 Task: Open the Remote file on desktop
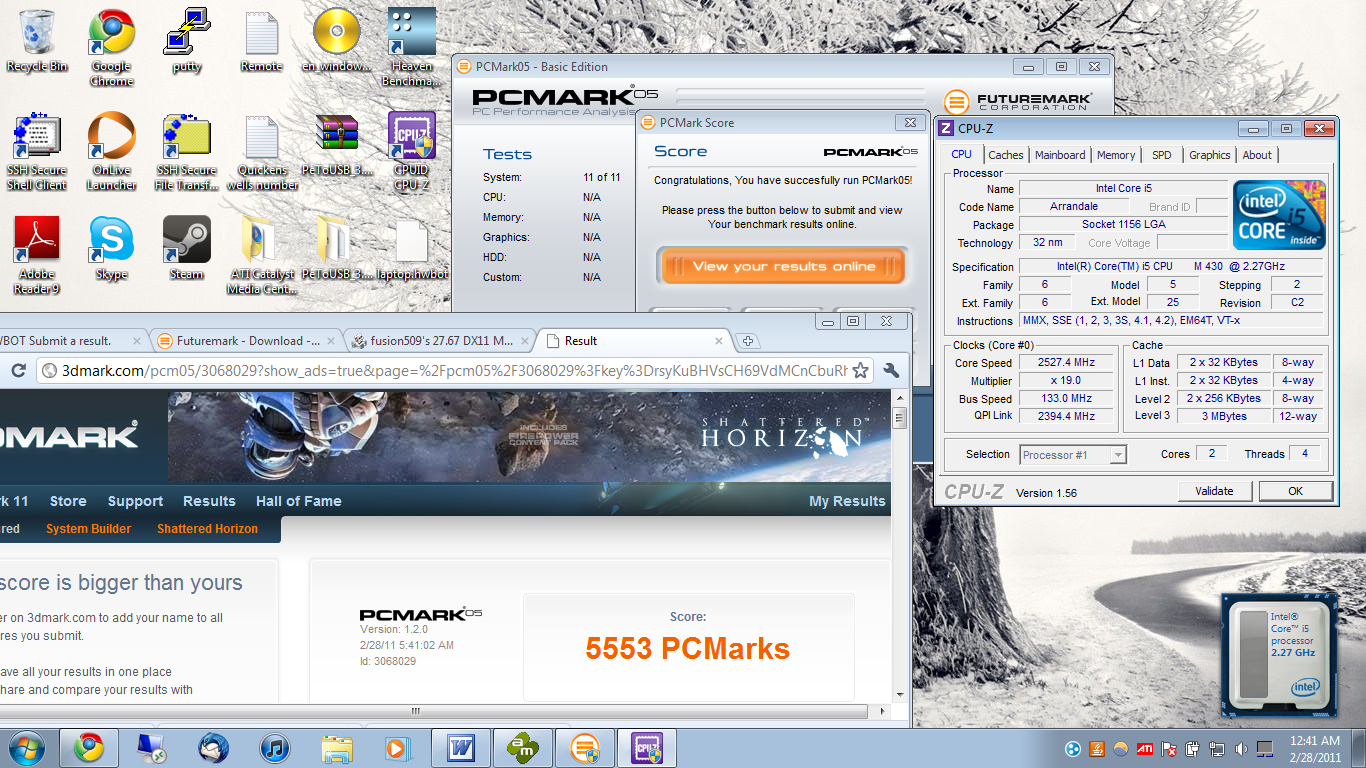(x=261, y=41)
